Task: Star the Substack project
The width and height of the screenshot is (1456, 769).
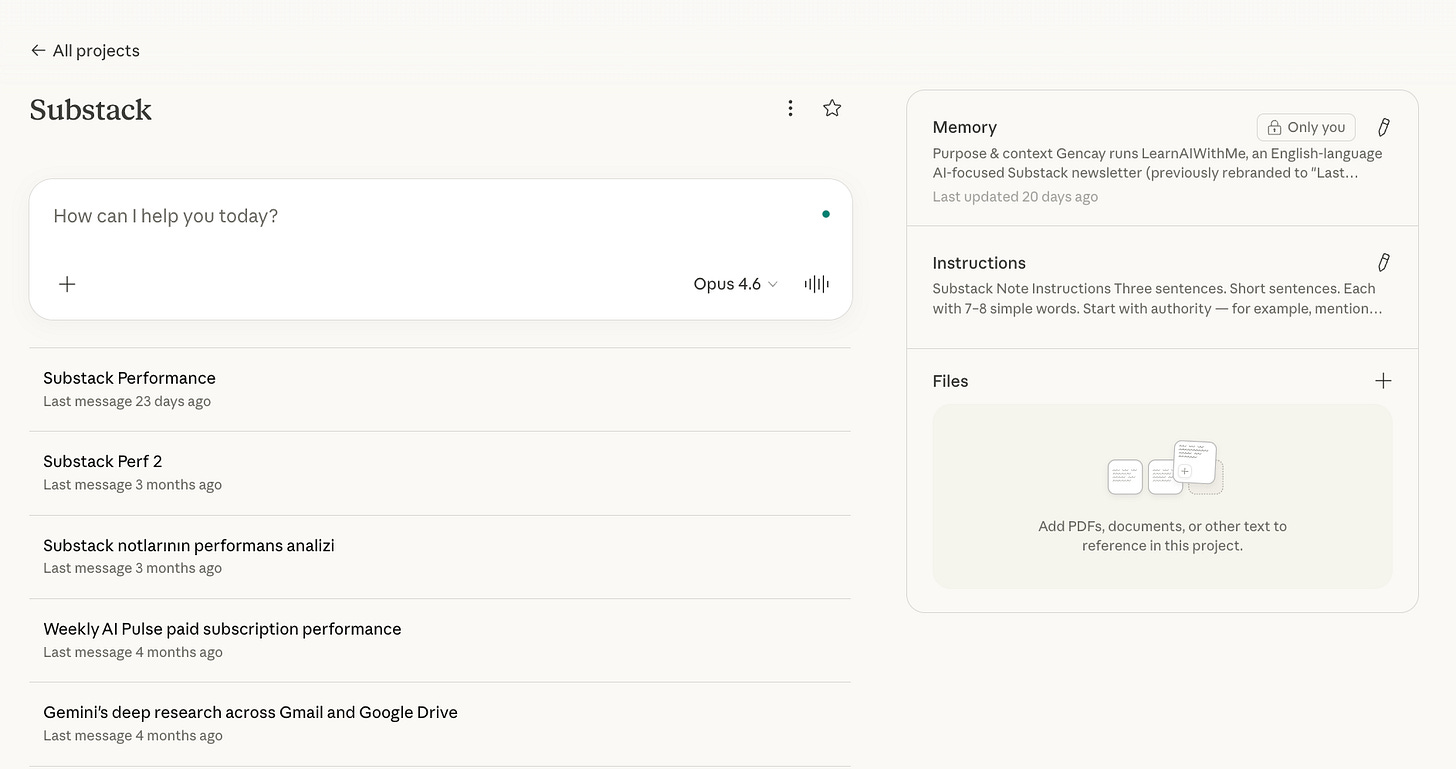Action: click(832, 108)
